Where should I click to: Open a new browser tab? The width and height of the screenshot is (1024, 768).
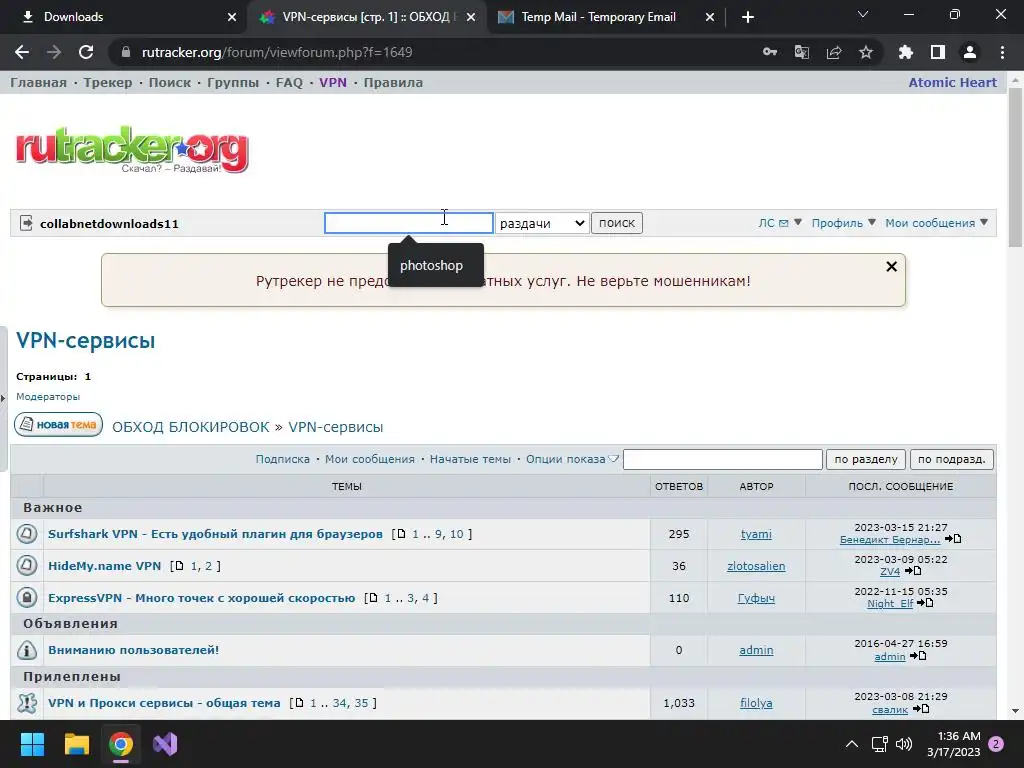pos(748,17)
